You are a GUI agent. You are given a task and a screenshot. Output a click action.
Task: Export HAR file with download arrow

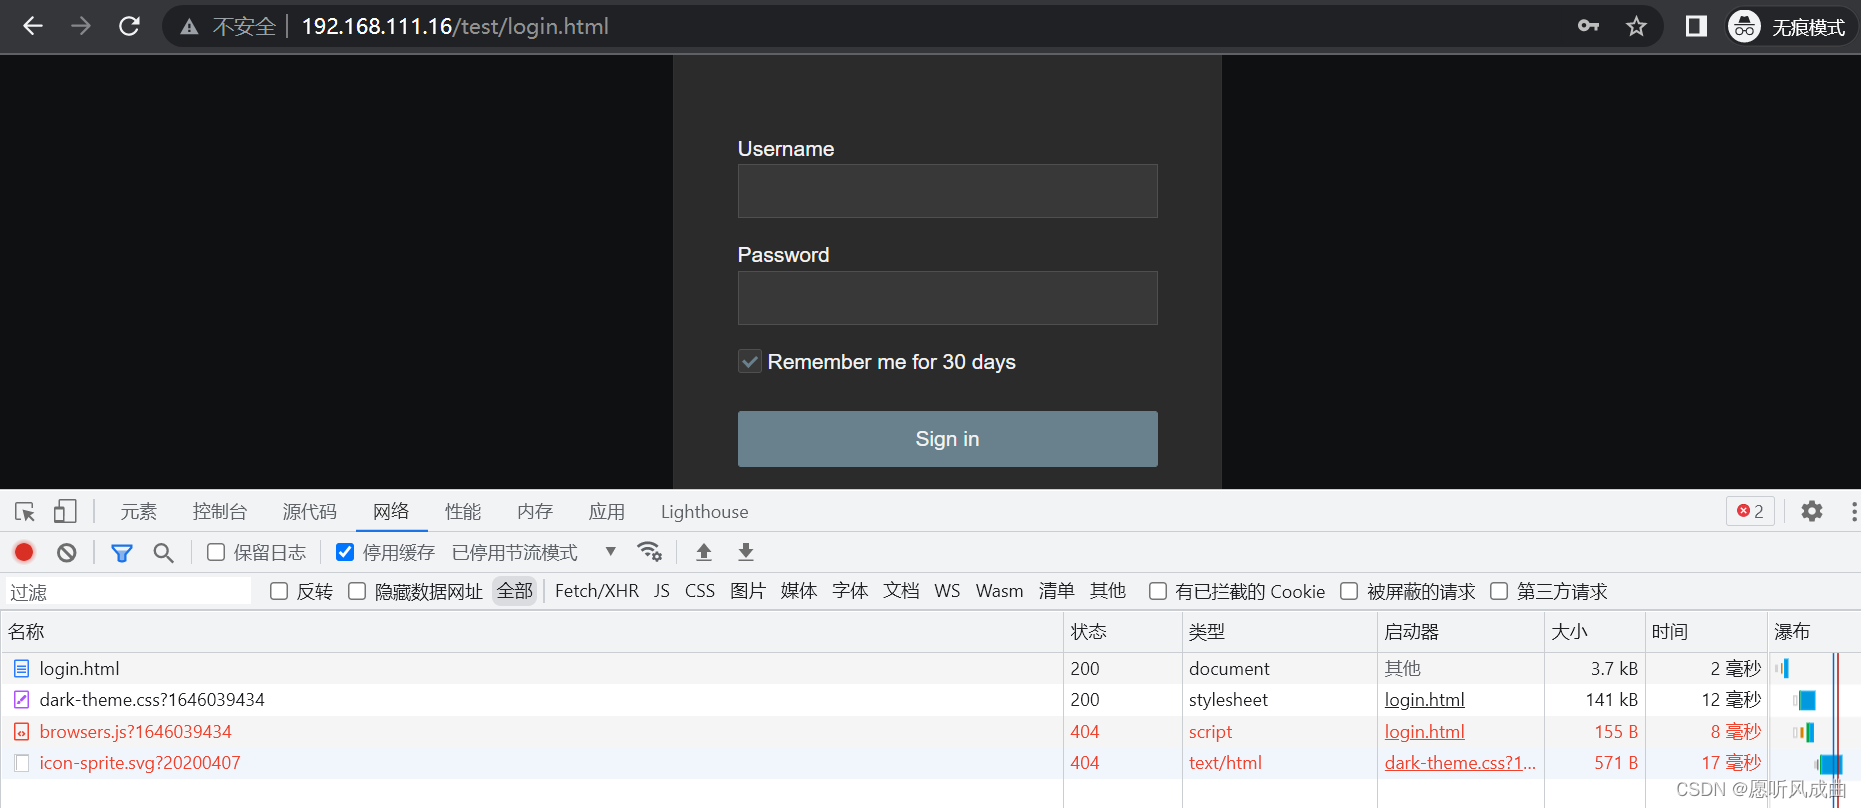(746, 552)
